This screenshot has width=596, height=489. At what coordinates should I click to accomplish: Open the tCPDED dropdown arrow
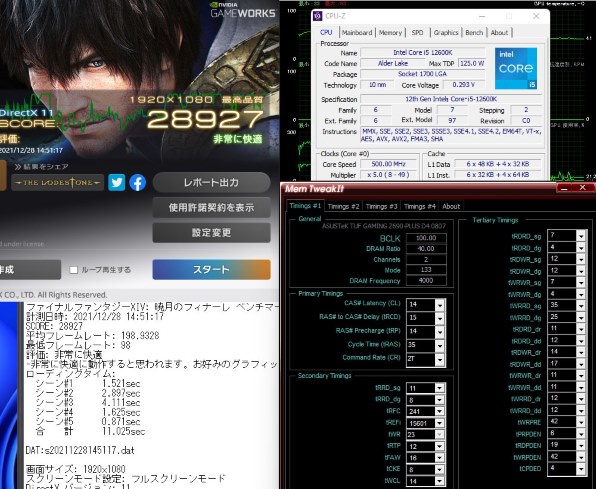pyautogui.click(x=581, y=468)
